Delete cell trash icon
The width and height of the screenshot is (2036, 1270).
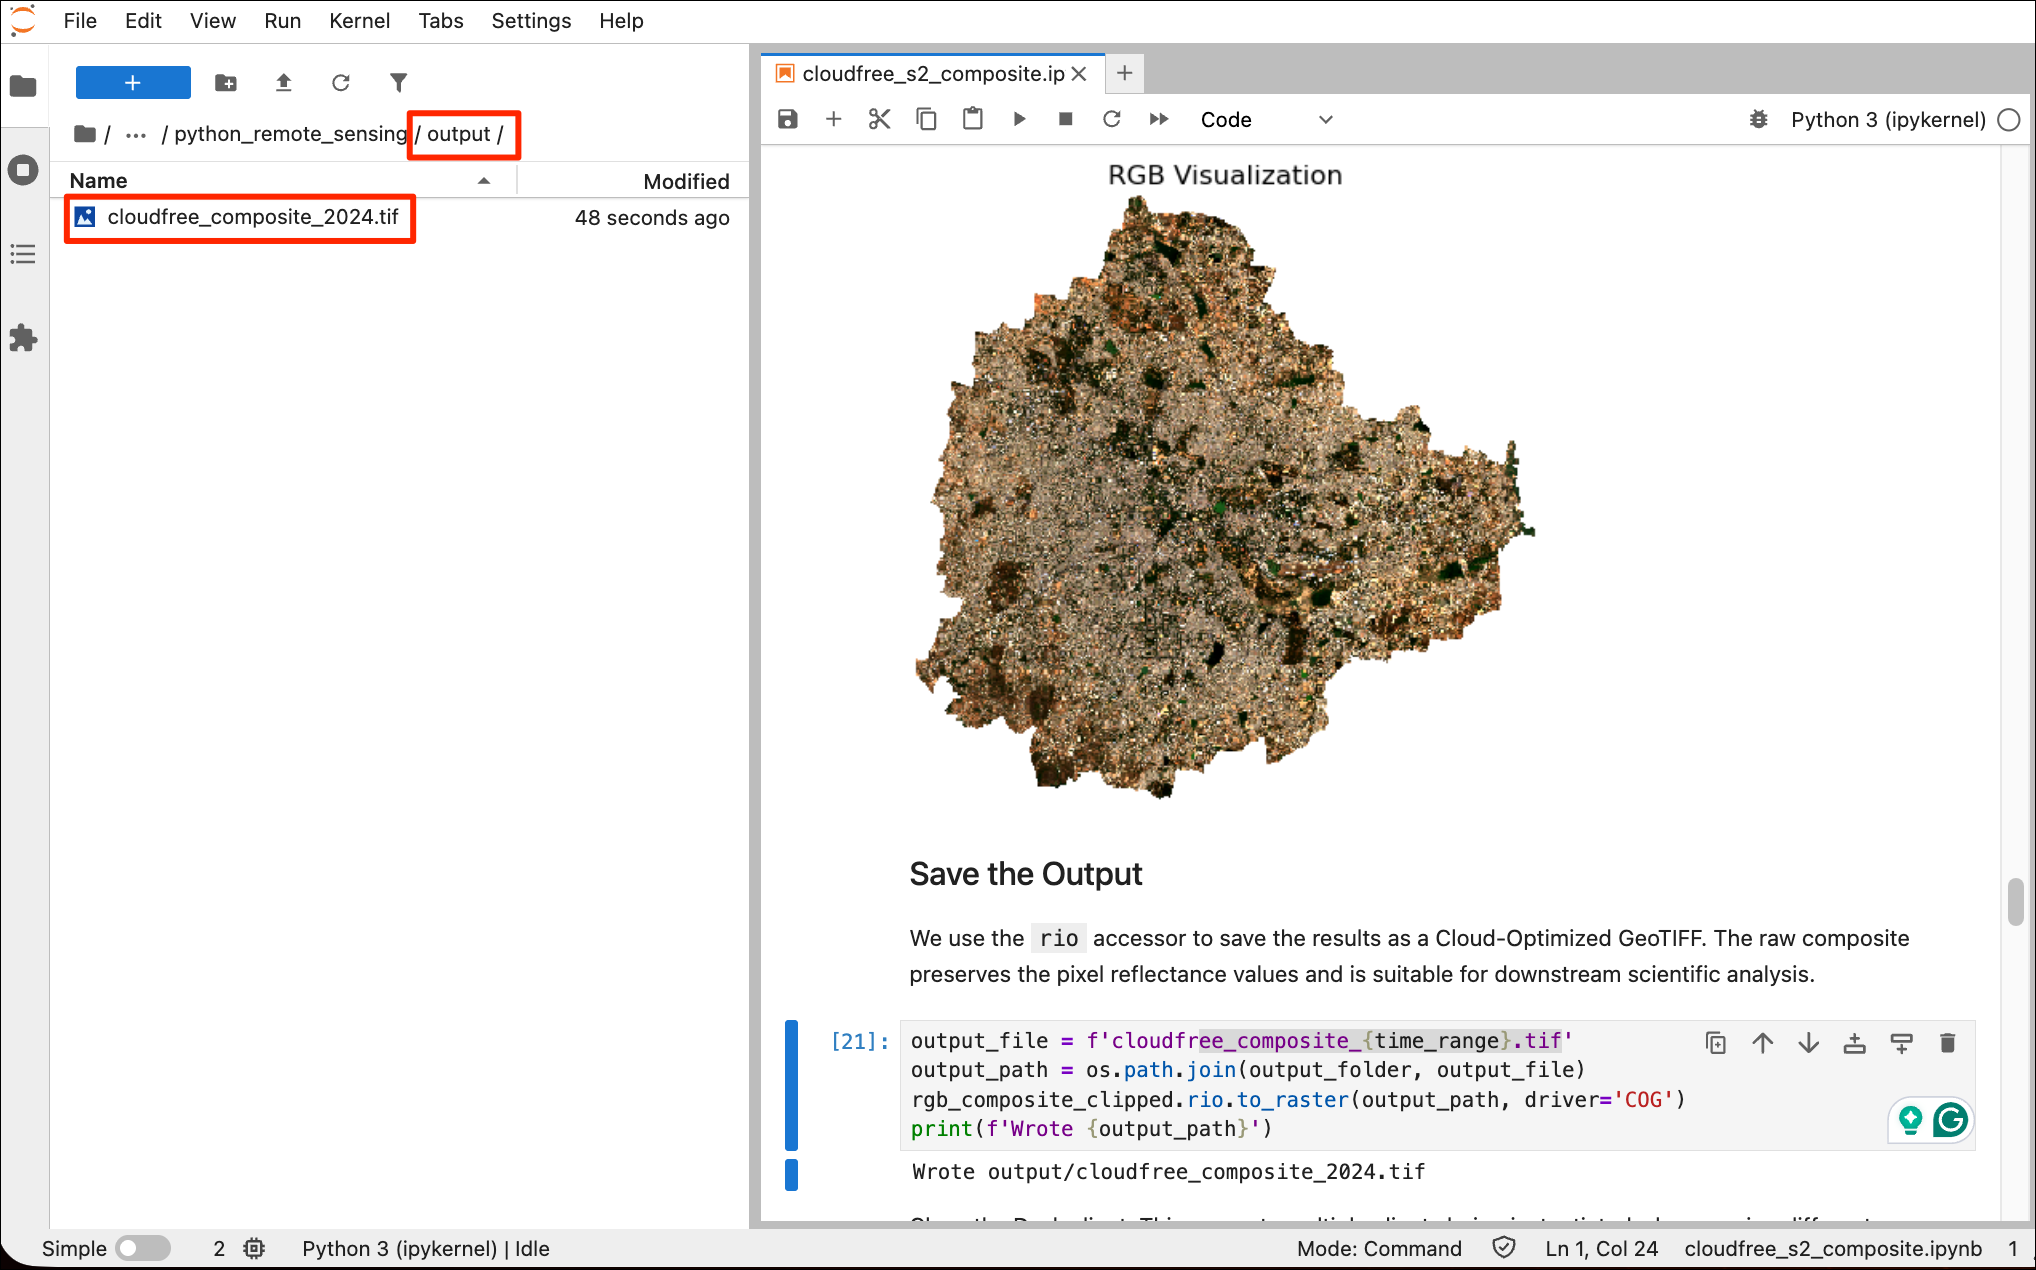(x=1948, y=1043)
